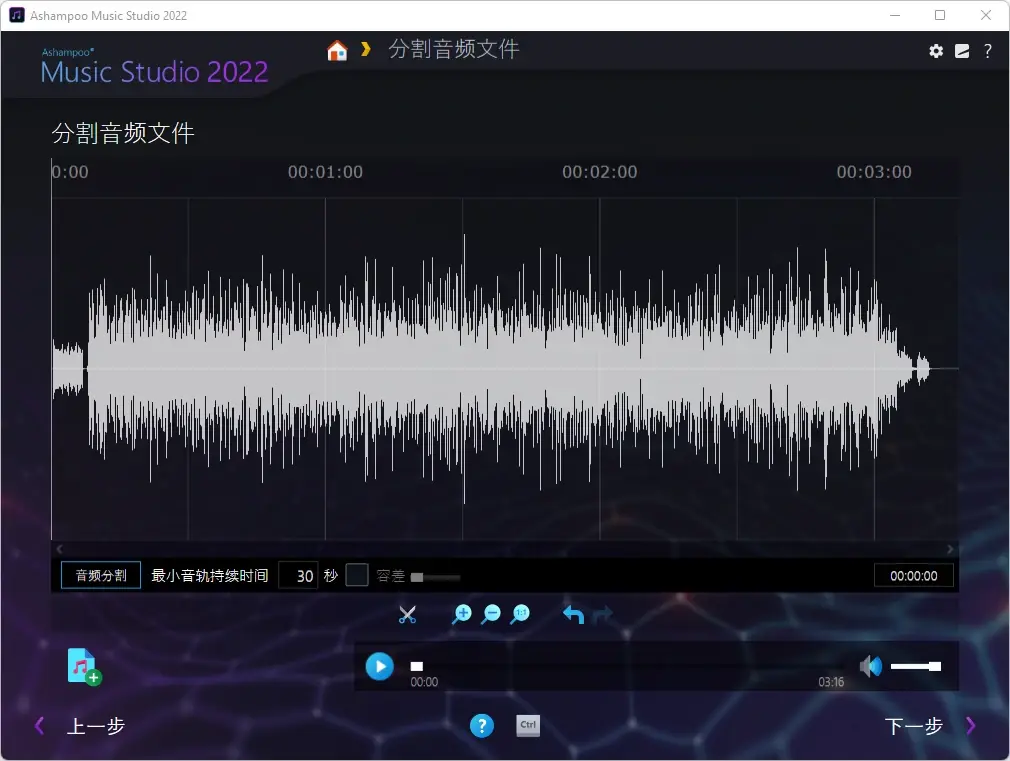This screenshot has height=761, width=1010.
Task: Adjust the volume slider
Action: tap(916, 666)
